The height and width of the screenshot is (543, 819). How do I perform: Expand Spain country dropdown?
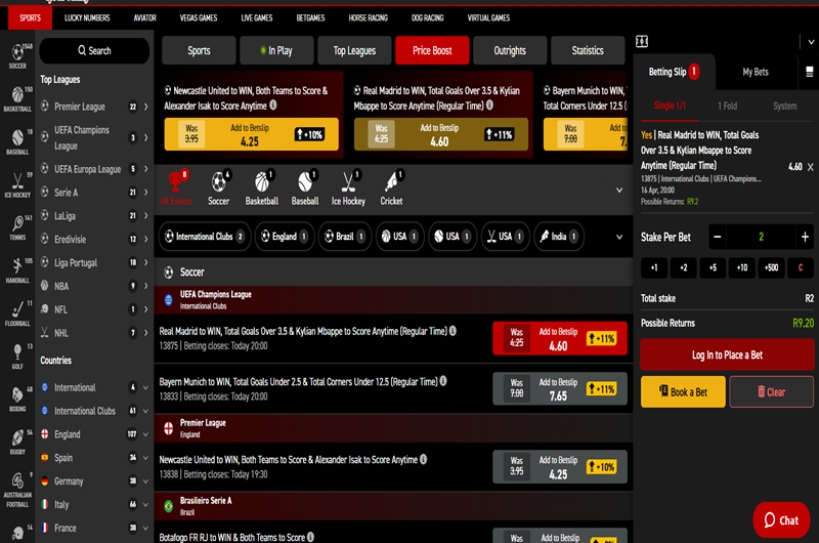146,458
